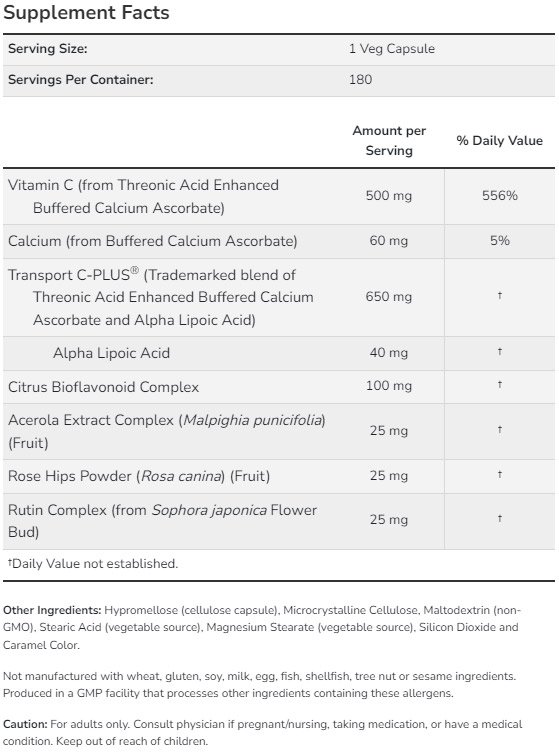The image size is (559, 752).
Task: Select the Servings Per Container label
Action: 81,80
